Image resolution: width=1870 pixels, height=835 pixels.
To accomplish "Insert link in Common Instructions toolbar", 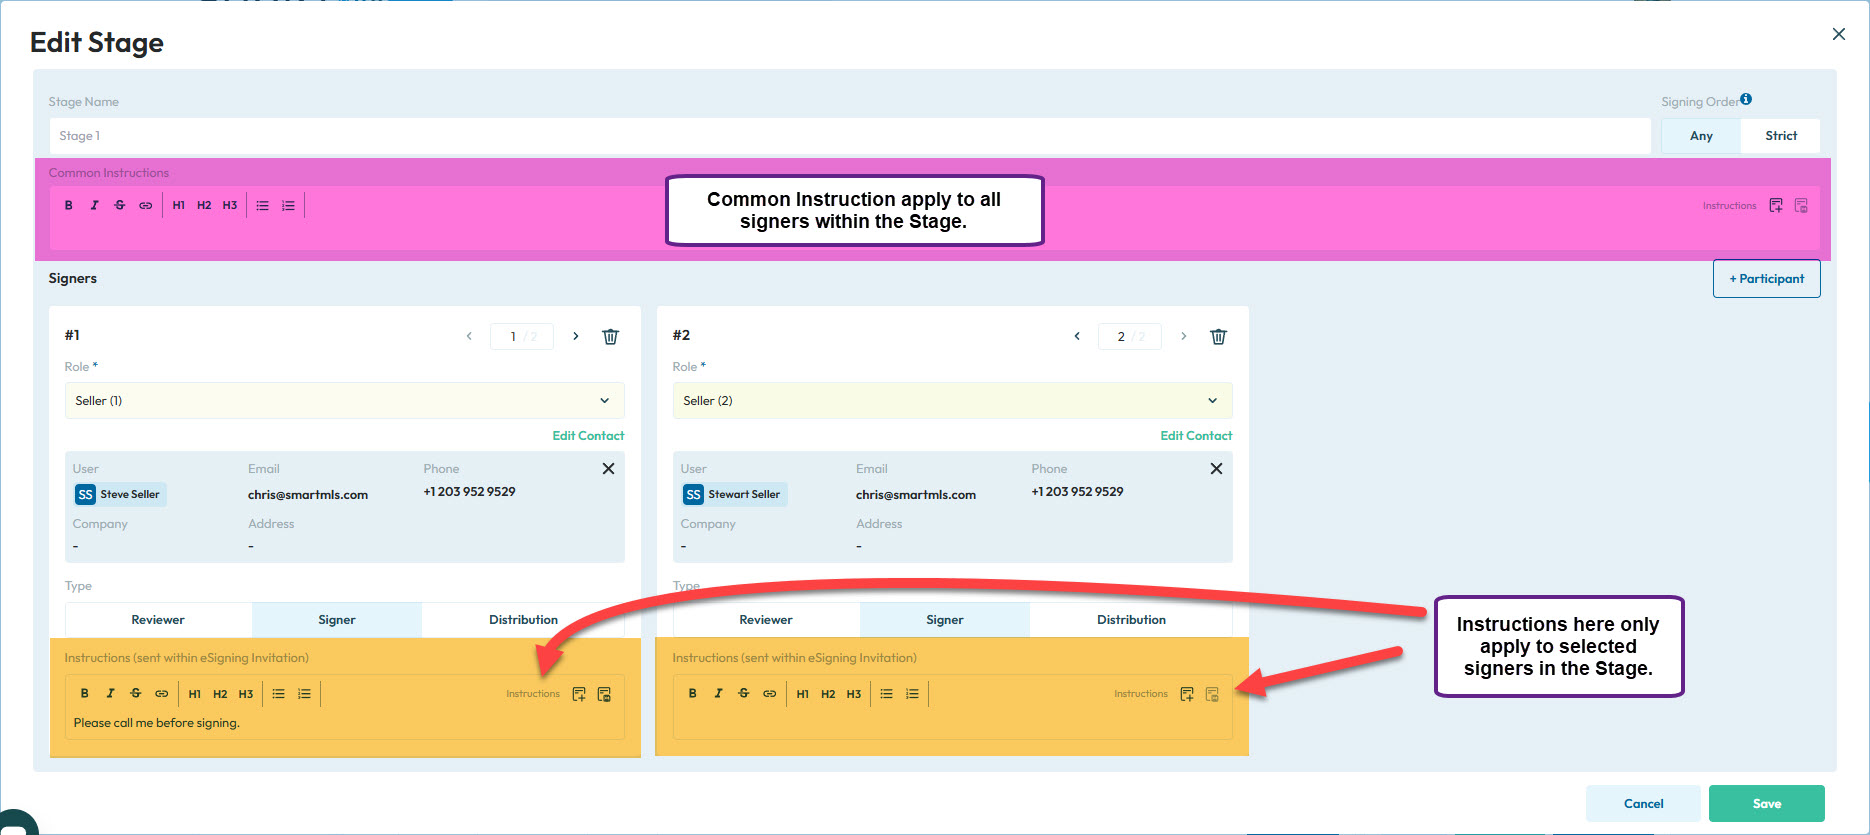I will point(146,206).
